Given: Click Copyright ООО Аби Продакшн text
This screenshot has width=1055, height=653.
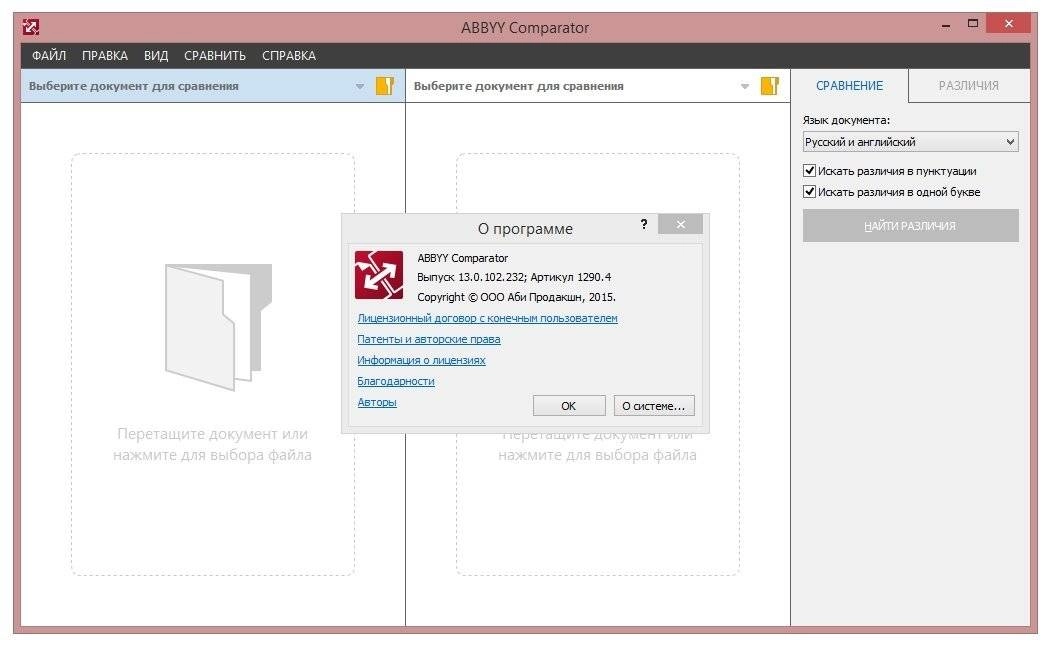Looking at the screenshot, I should coord(516,297).
